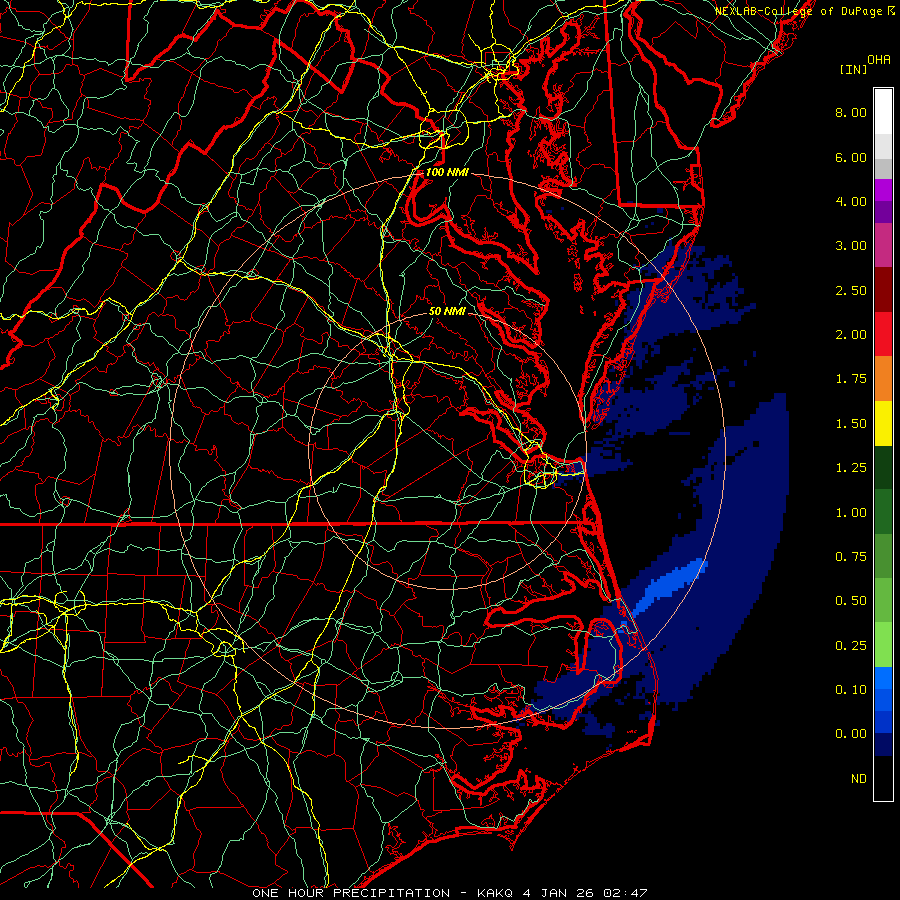Click the 'OHA' product code label
The height and width of the screenshot is (900, 900).
pos(879,60)
